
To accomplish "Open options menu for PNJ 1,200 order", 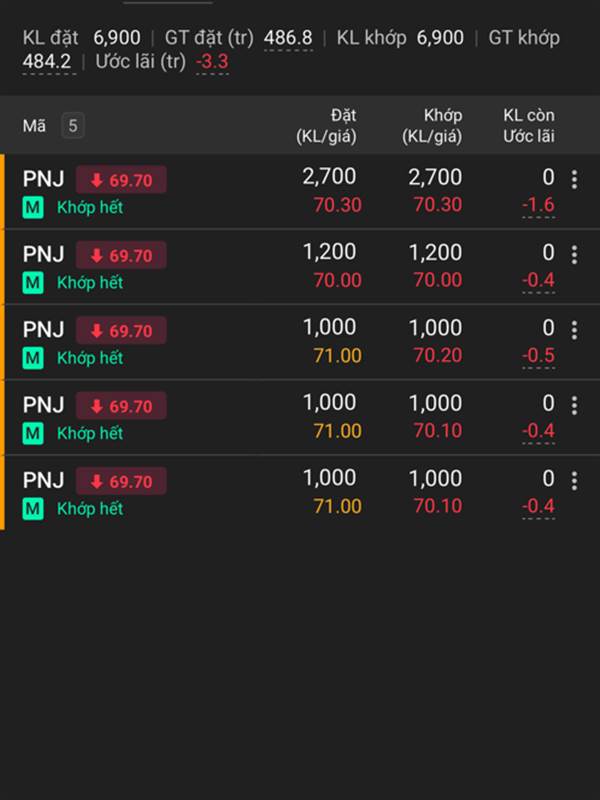I will tap(574, 255).
